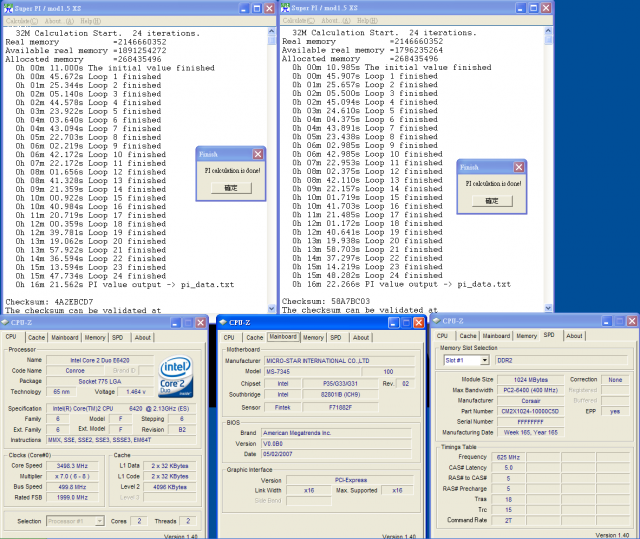Maximize the right Super PI window

(533, 8)
